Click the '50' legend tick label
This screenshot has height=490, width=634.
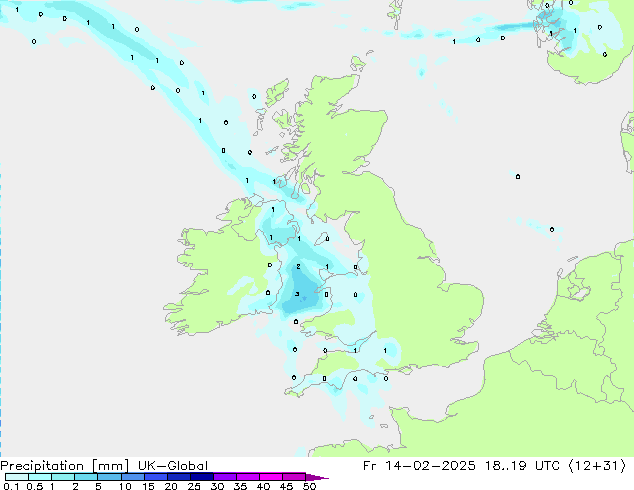pyautogui.click(x=309, y=486)
